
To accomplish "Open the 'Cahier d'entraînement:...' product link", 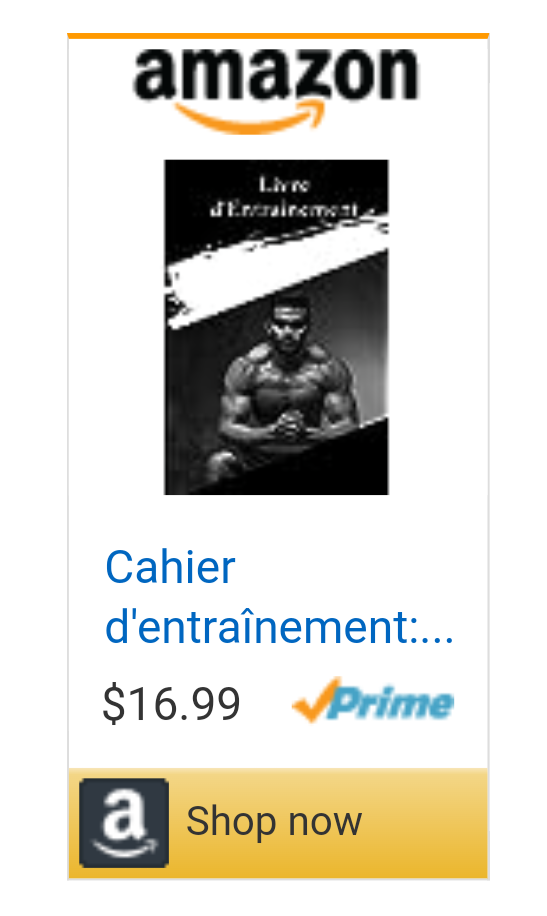I will pos(279,597).
